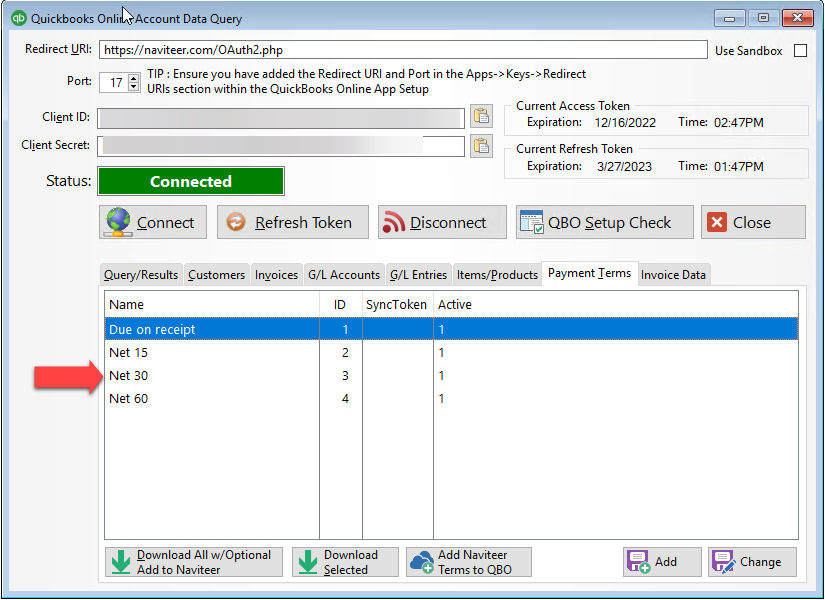
Task: Click the Connect globe button
Action: 153,222
